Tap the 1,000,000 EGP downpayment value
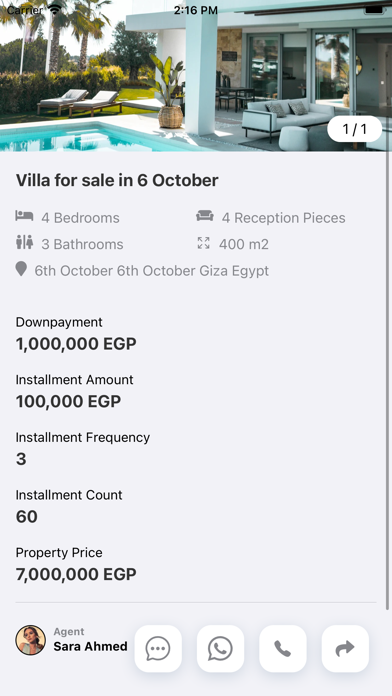392x696 pixels. click(x=76, y=344)
